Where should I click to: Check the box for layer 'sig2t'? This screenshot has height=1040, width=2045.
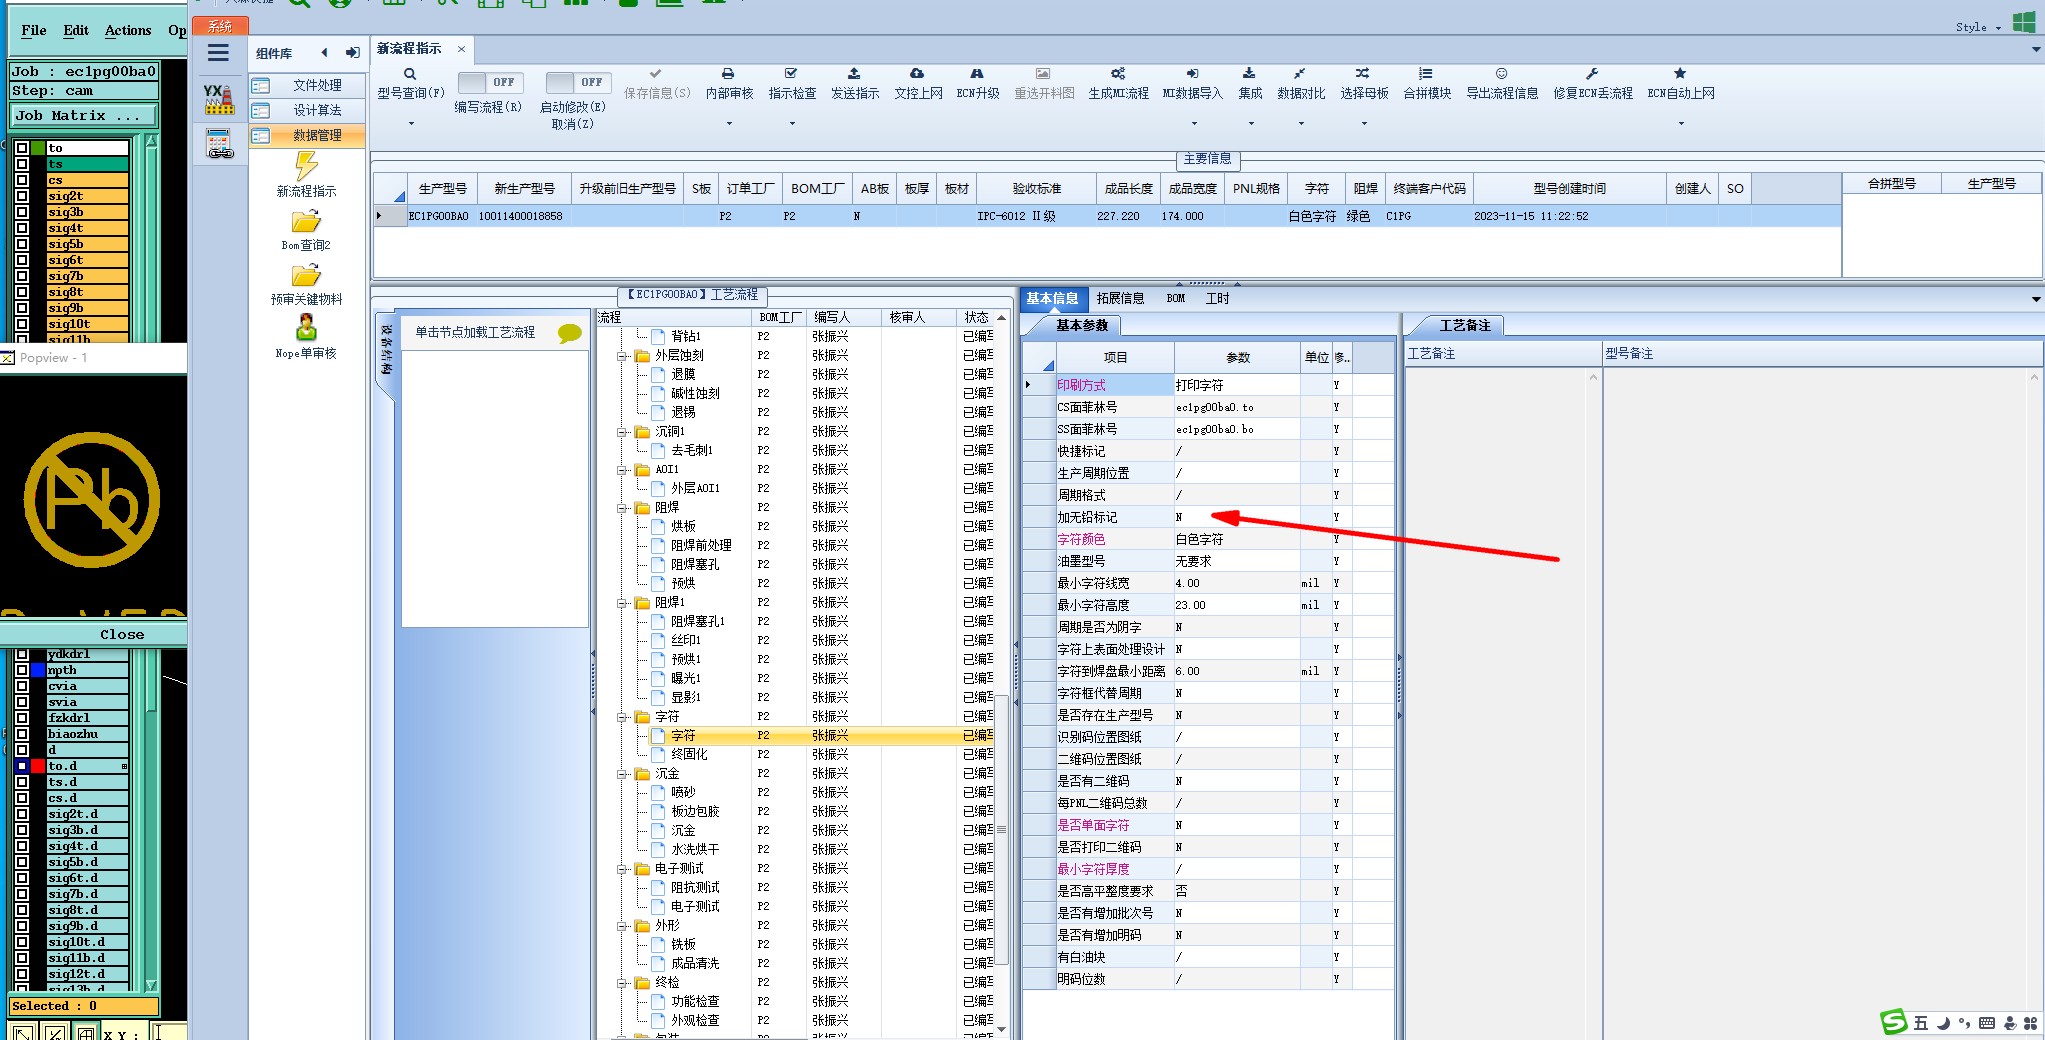click(22, 196)
